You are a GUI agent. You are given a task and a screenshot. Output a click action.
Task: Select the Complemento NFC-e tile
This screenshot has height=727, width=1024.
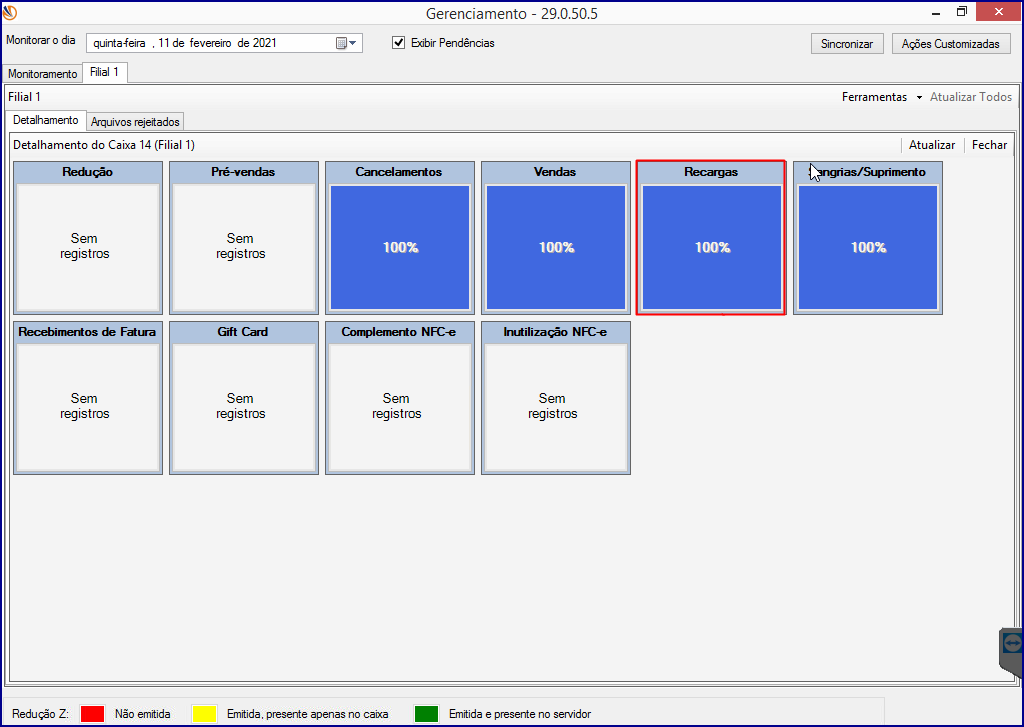[400, 398]
